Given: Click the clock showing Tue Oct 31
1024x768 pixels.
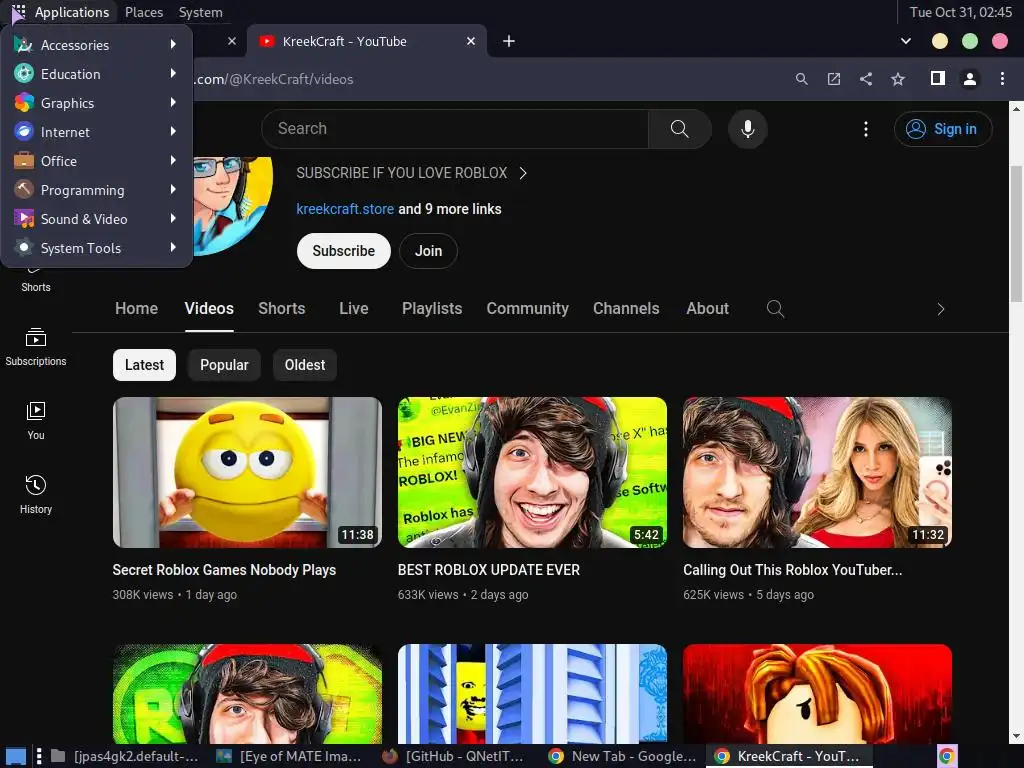Looking at the screenshot, I should click(961, 12).
